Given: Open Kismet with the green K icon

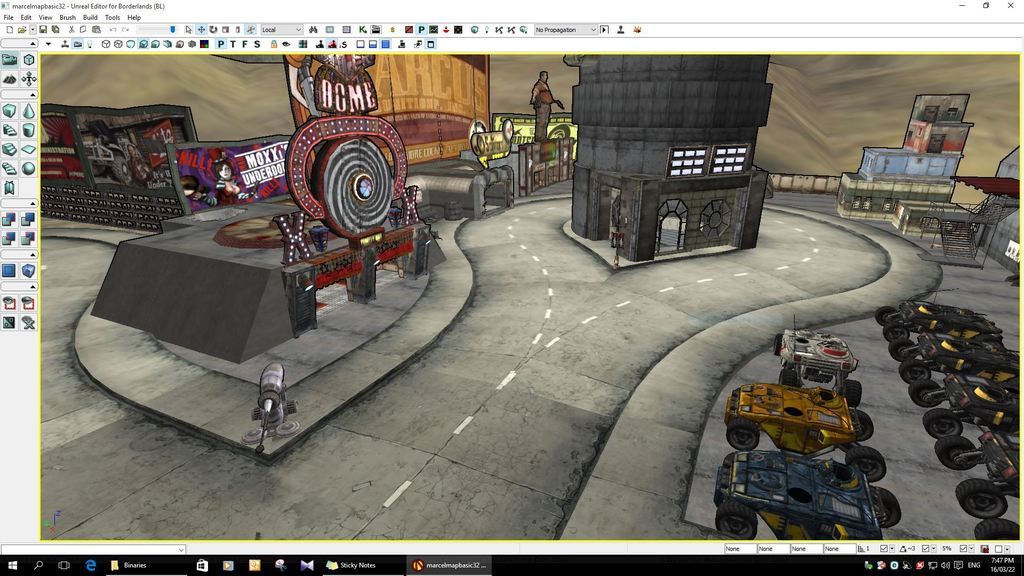Looking at the screenshot, I should coord(362,29).
